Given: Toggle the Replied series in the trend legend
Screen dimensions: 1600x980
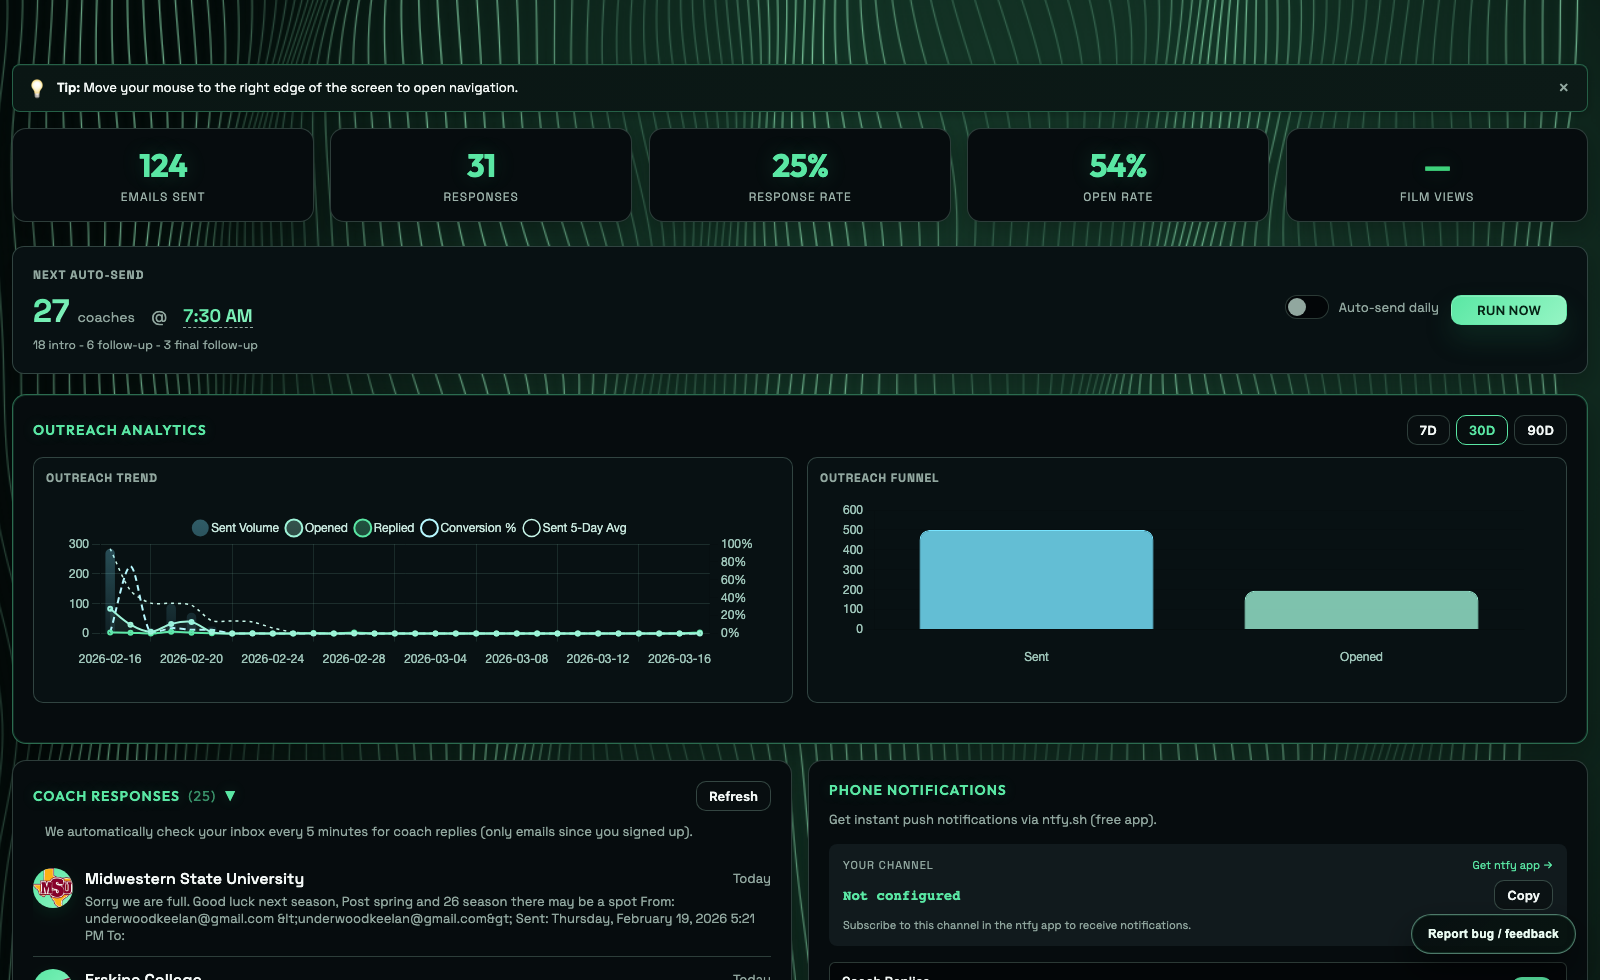Looking at the screenshot, I should tap(363, 528).
